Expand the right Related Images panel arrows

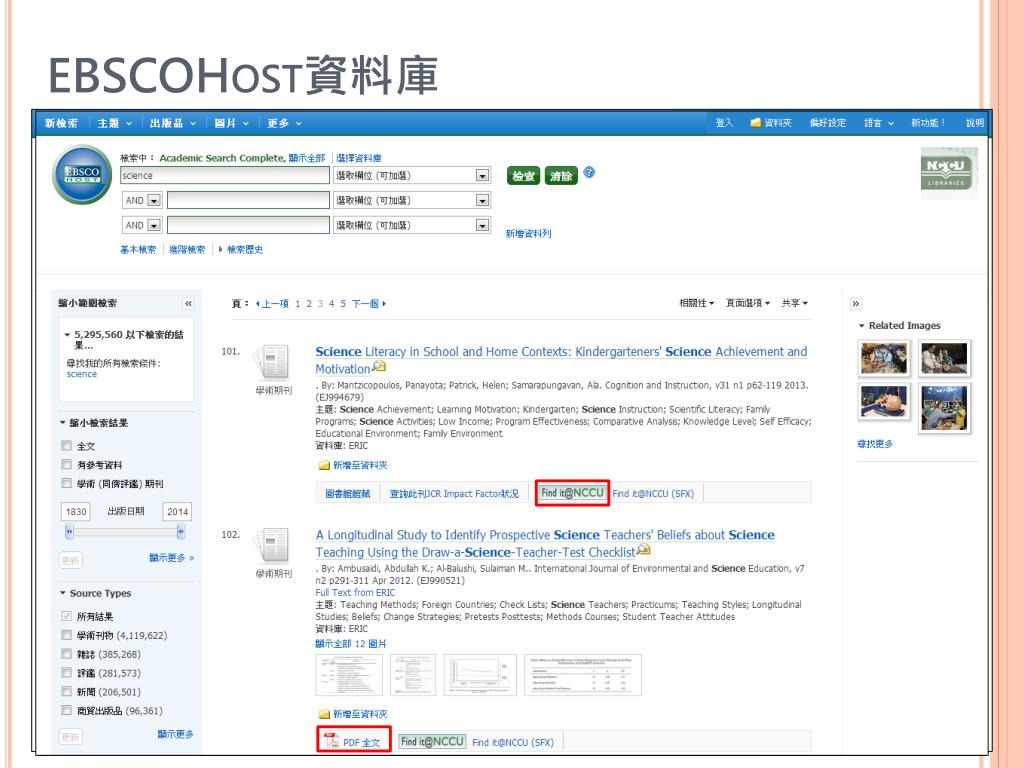pyautogui.click(x=856, y=304)
